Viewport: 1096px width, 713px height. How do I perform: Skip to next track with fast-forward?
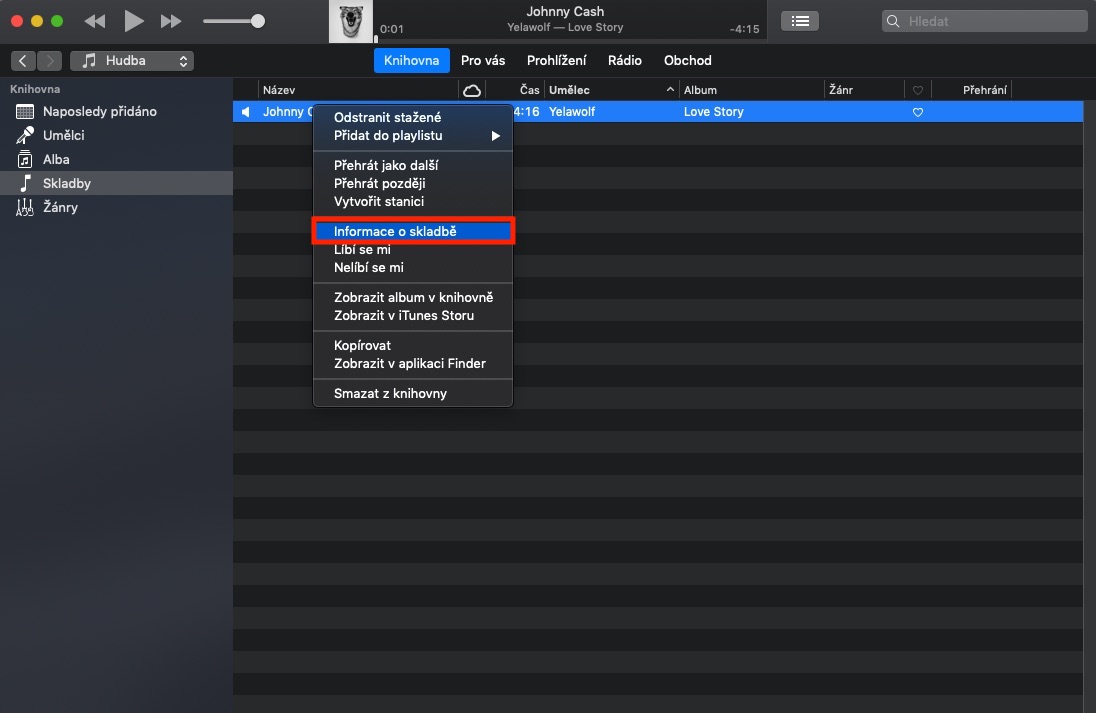[171, 22]
